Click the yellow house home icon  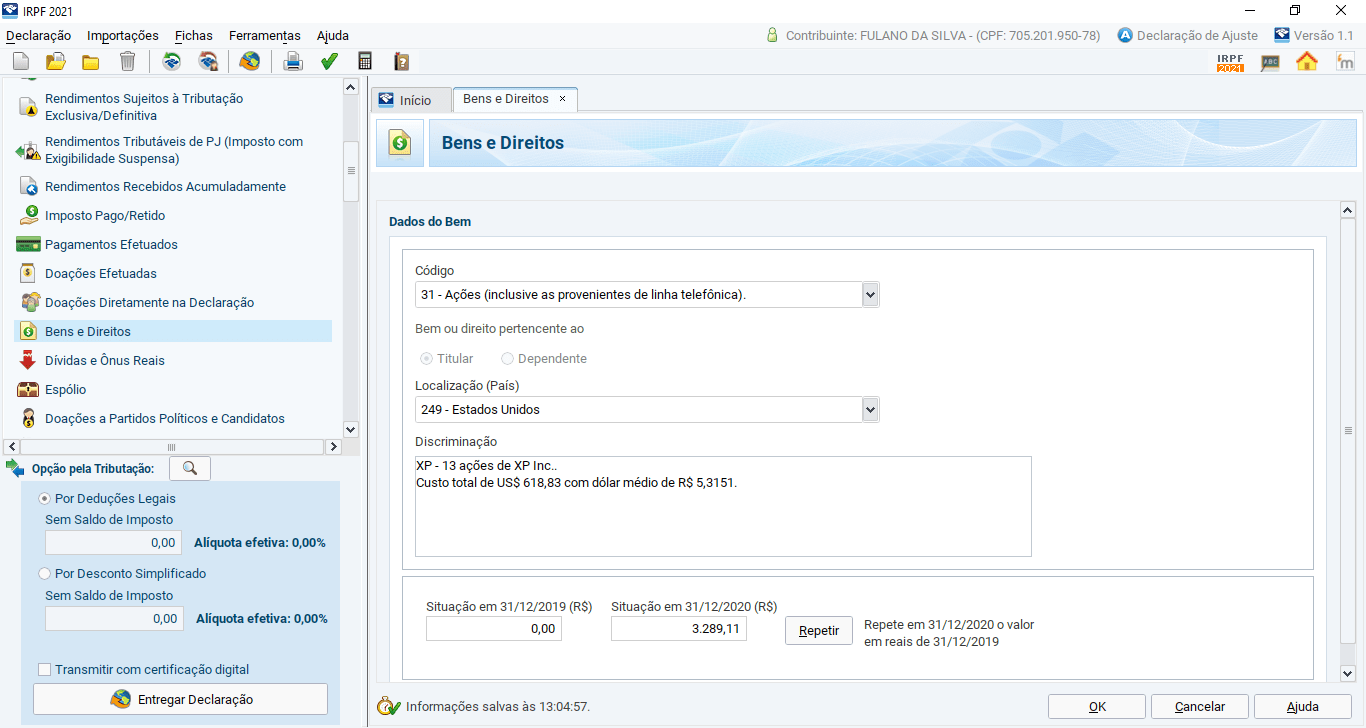(x=1307, y=62)
